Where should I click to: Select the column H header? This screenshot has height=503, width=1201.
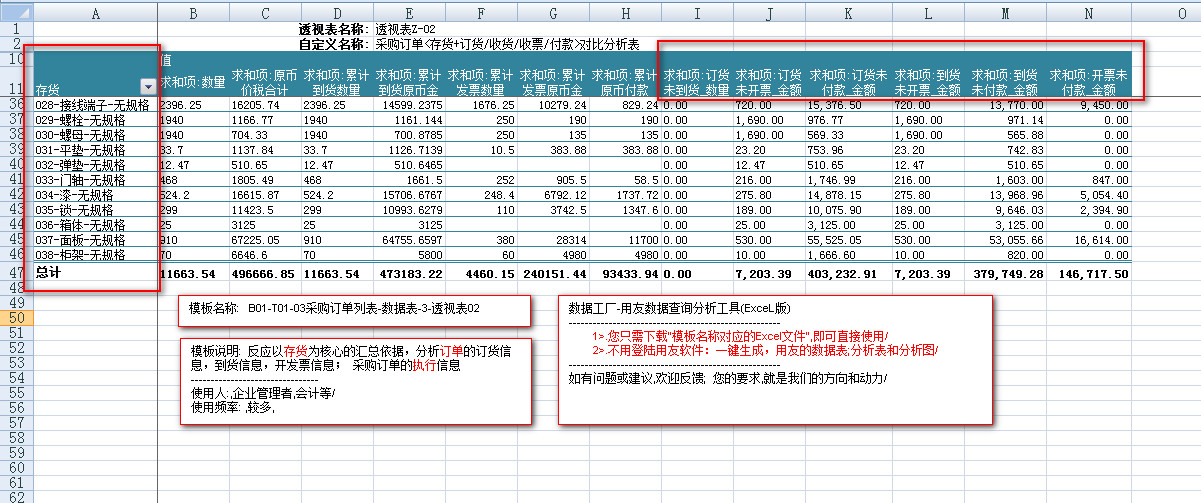pyautogui.click(x=624, y=13)
